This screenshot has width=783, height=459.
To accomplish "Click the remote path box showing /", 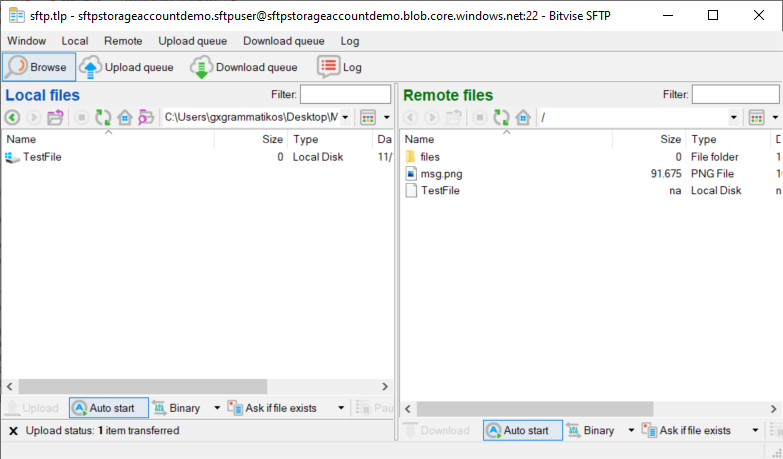I will pos(633,118).
